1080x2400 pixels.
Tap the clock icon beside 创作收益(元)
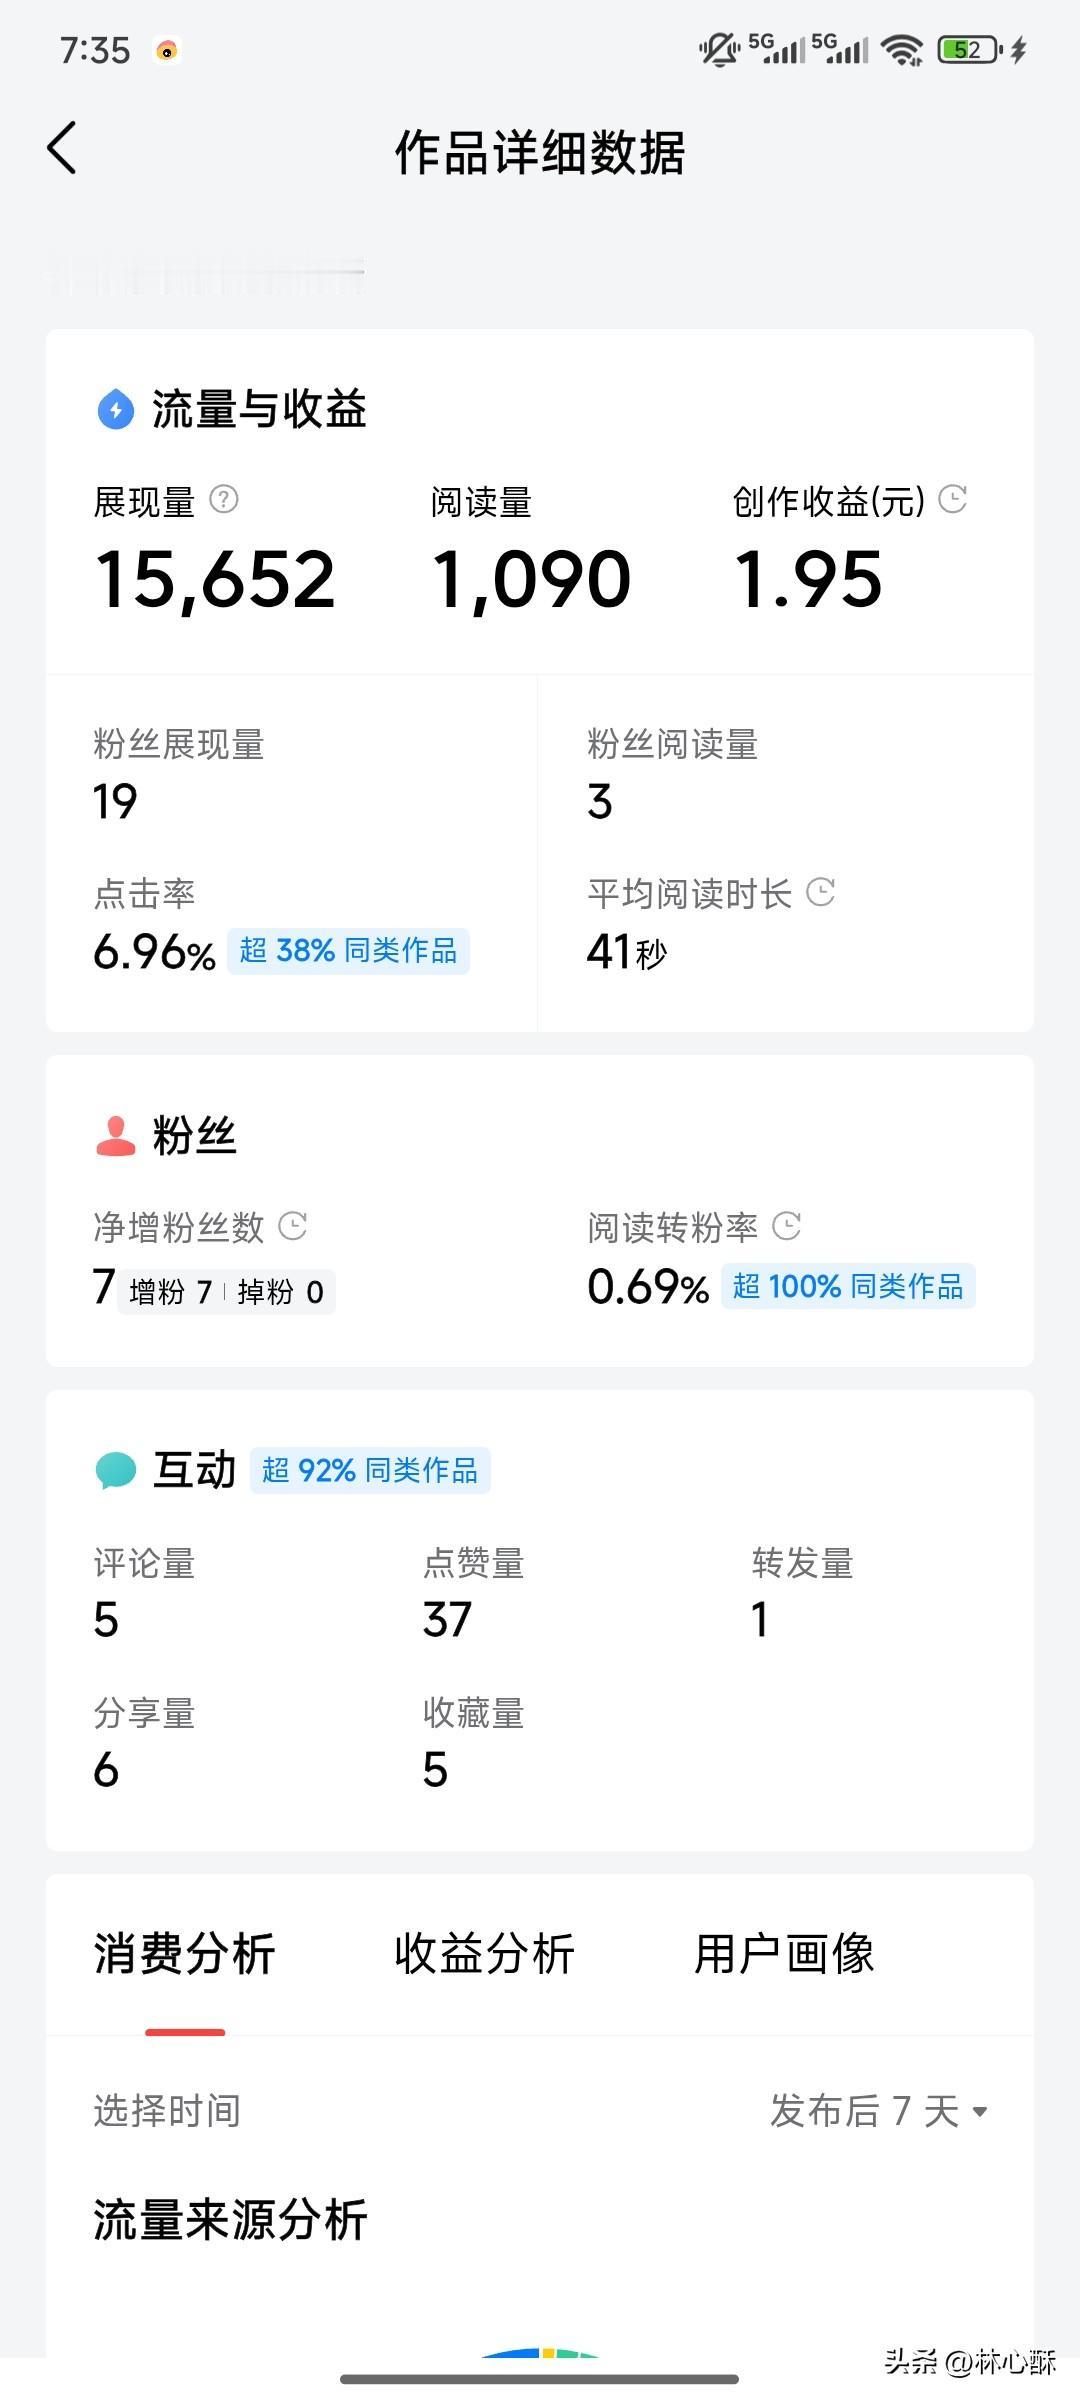click(953, 499)
